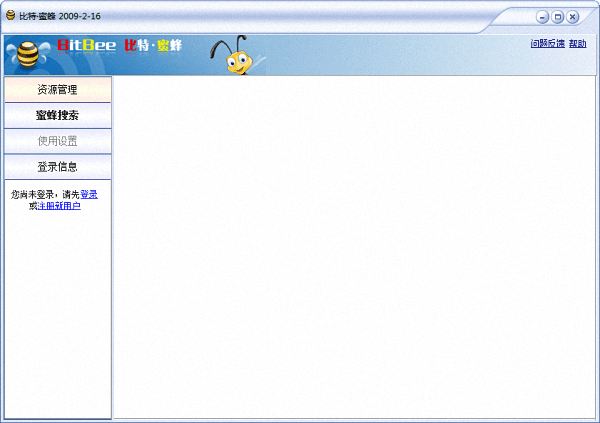This screenshot has height=423, width=600.
Task: Click the cartoon bee mascot face
Action: click(237, 62)
